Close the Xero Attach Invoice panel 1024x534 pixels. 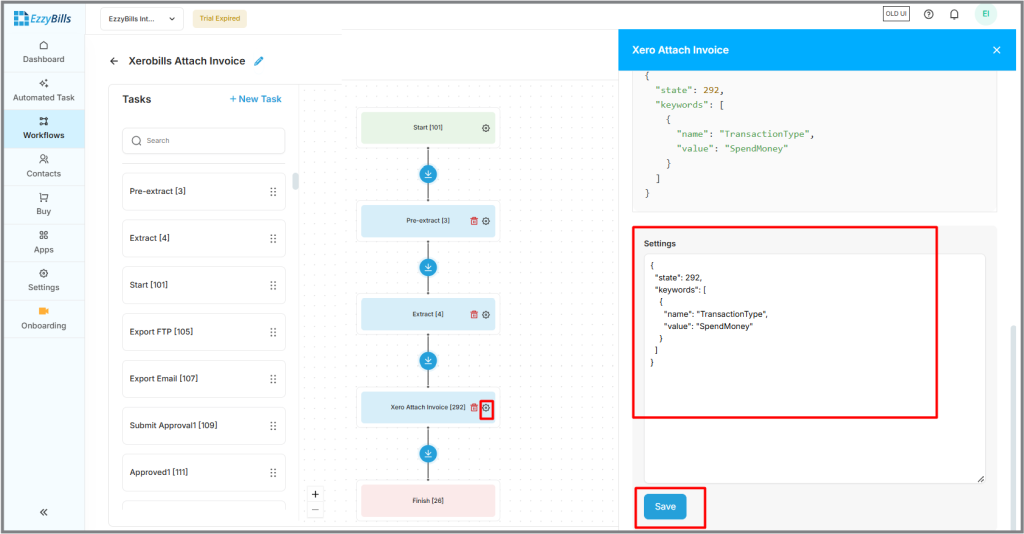pyautogui.click(x=997, y=50)
